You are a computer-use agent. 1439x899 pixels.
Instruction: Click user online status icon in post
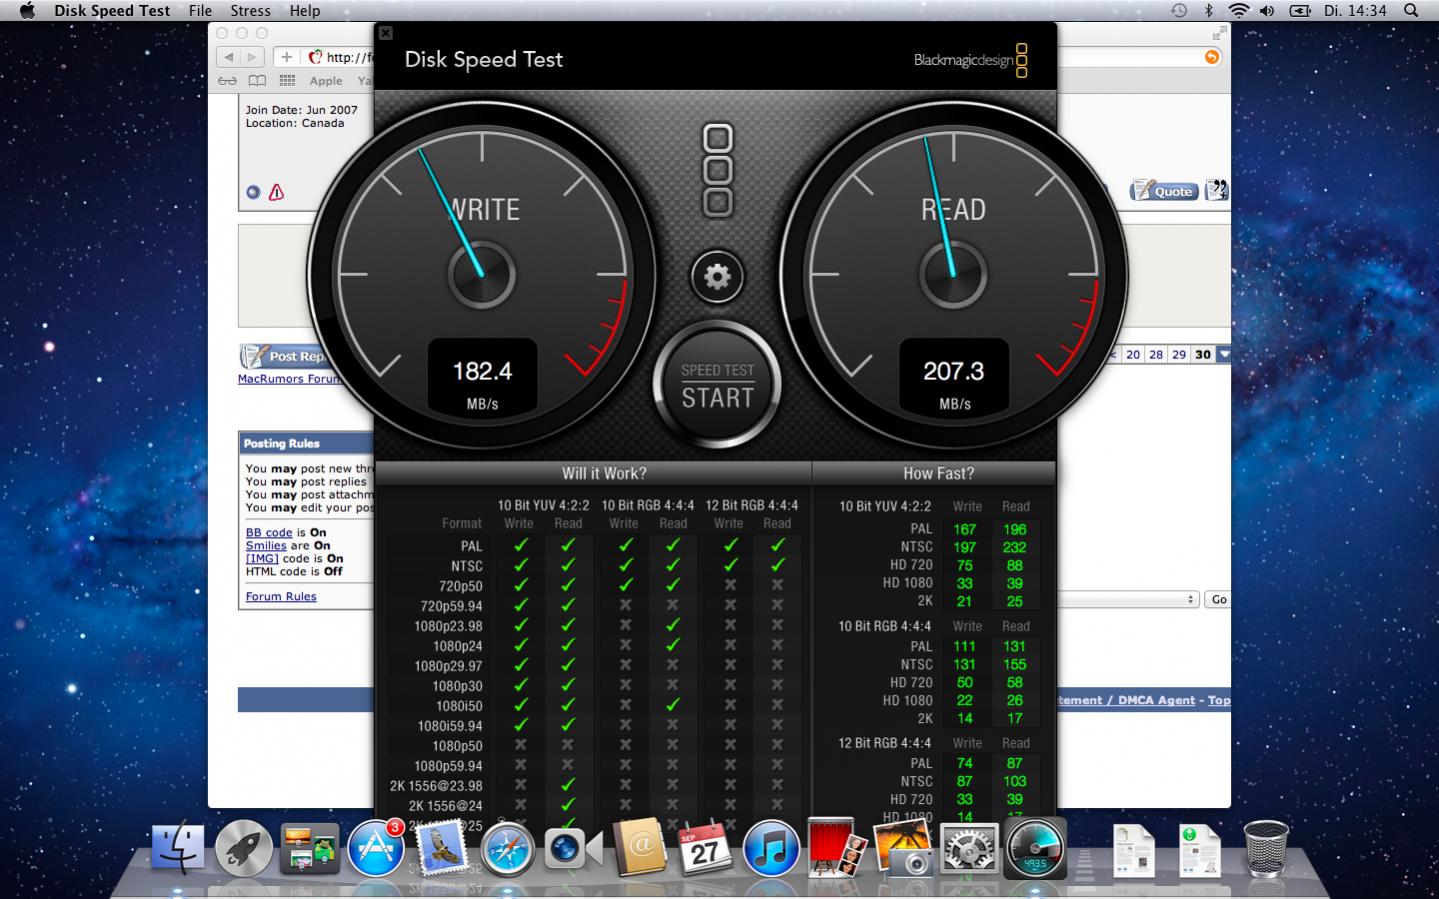pos(253,192)
